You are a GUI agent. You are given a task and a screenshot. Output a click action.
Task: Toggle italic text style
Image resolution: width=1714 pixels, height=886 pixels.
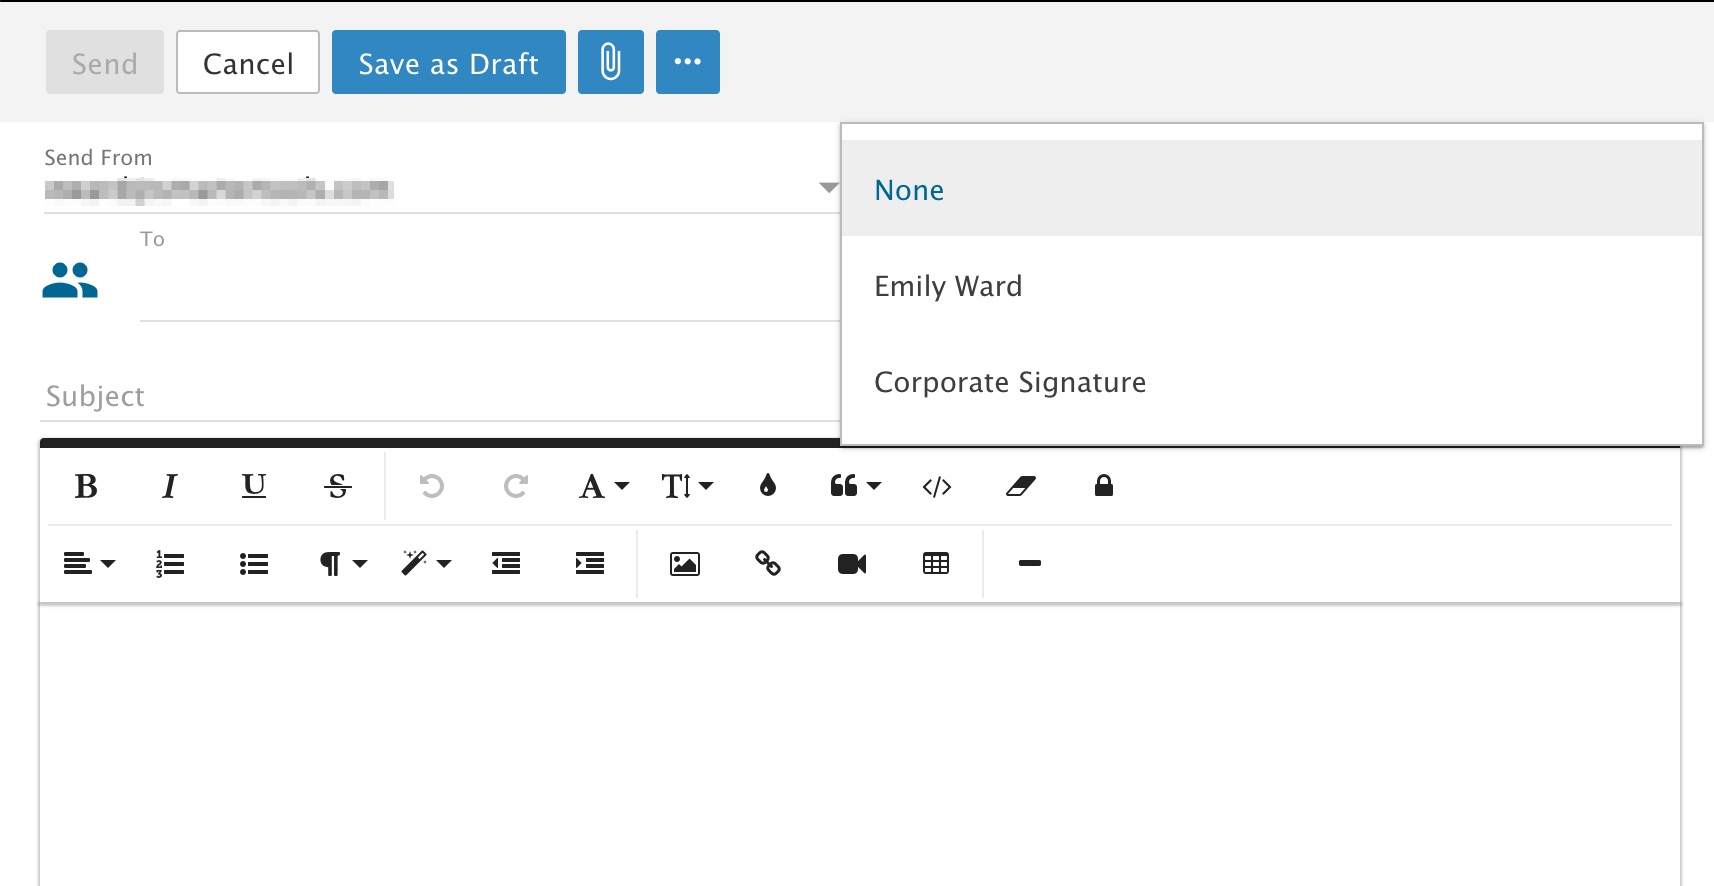(x=169, y=486)
